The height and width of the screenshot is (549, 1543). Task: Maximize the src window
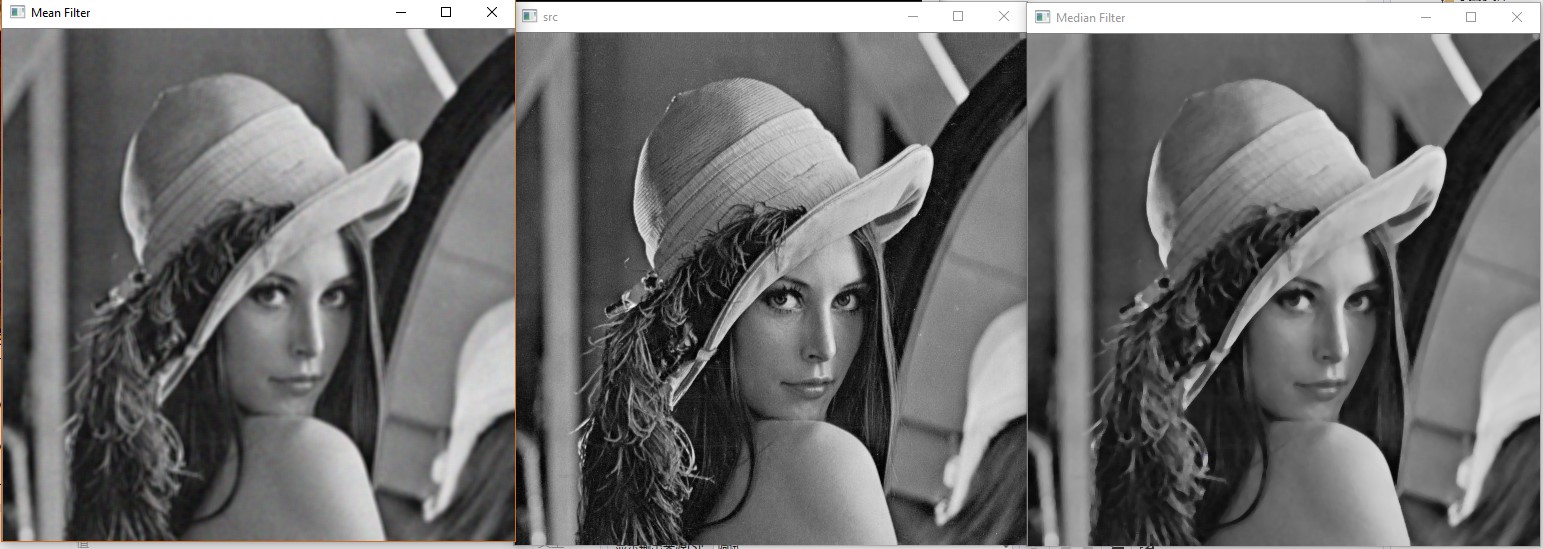click(x=958, y=17)
